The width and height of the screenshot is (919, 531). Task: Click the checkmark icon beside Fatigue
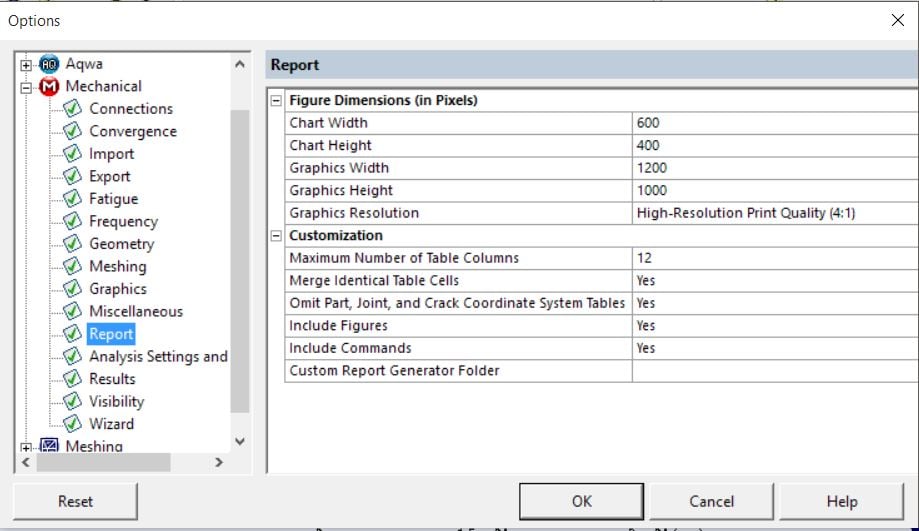(73, 199)
